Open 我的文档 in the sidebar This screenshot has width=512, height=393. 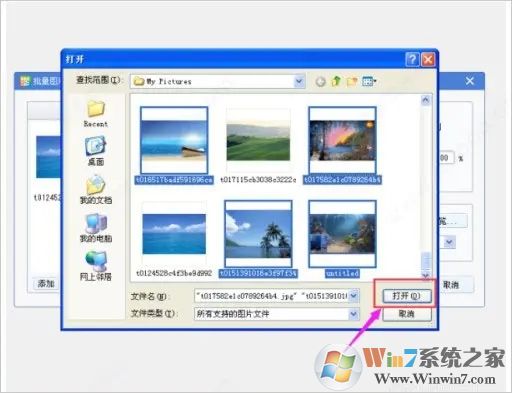tap(96, 190)
